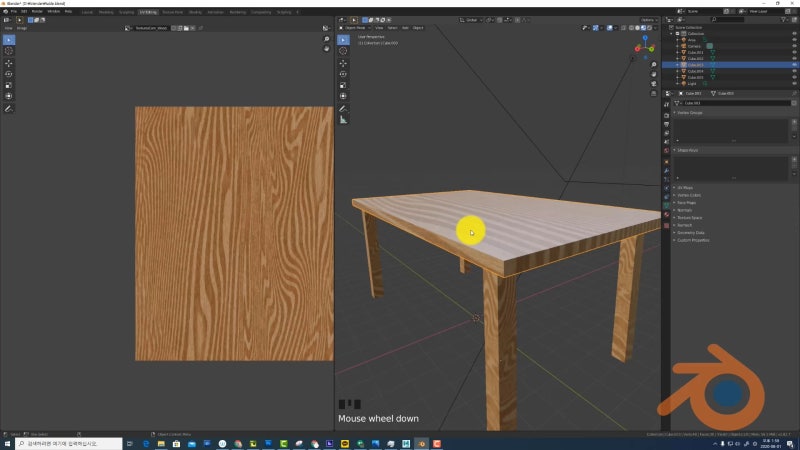Toggle visibility of the Camera object
This screenshot has width=800, height=450.
[794, 46]
